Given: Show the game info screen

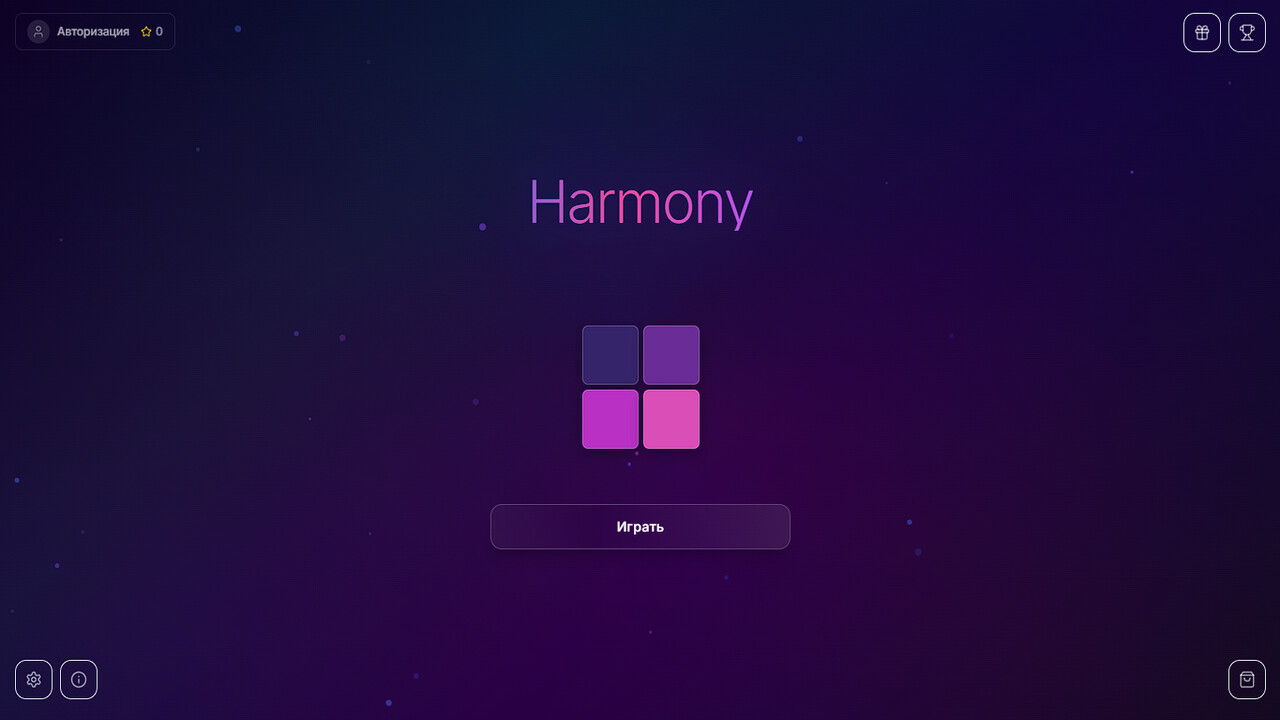Looking at the screenshot, I should tap(78, 679).
